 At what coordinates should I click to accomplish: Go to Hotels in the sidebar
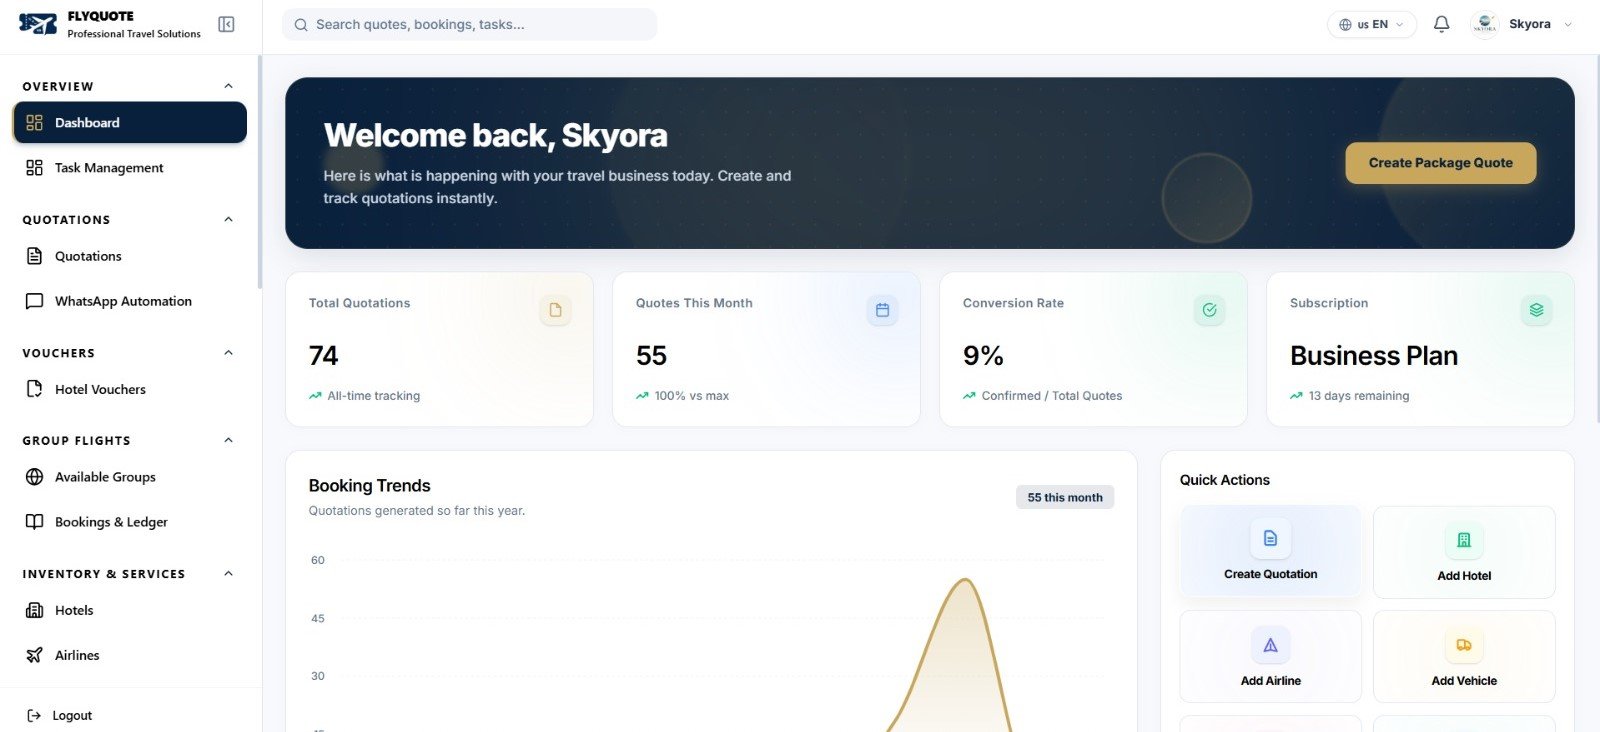(130, 610)
